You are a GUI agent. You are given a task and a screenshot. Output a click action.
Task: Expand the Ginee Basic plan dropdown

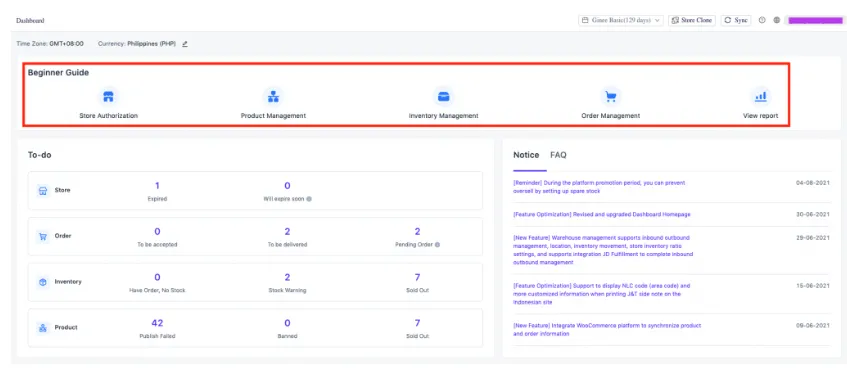621,20
